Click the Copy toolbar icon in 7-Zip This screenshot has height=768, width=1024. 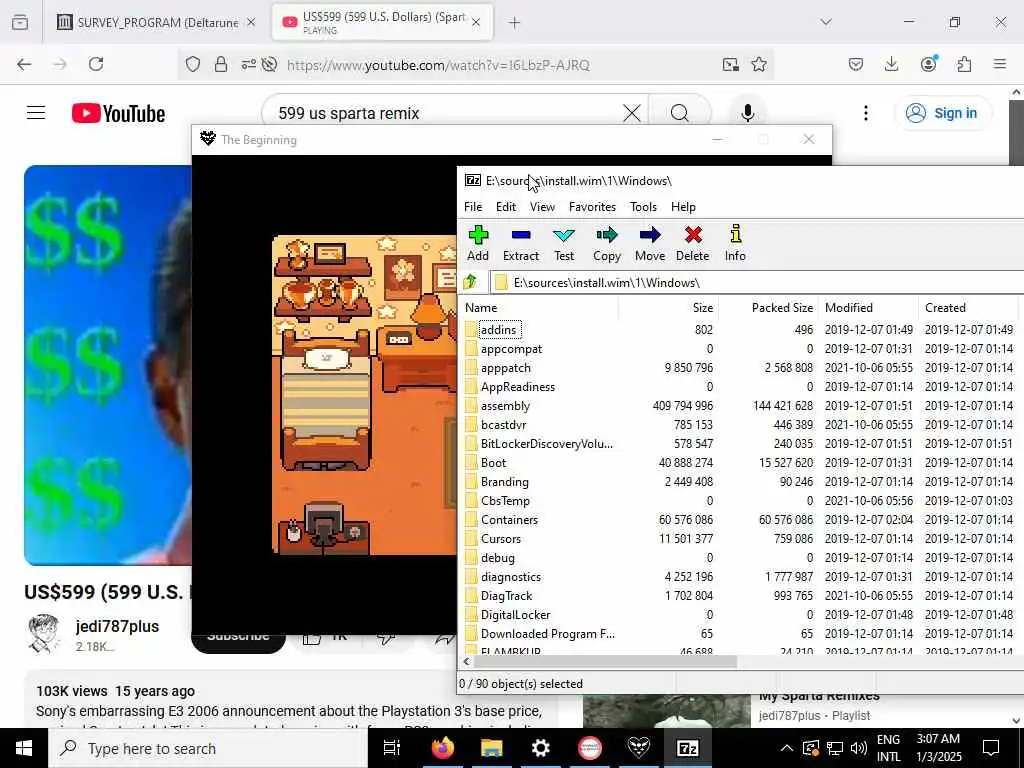[x=607, y=244]
